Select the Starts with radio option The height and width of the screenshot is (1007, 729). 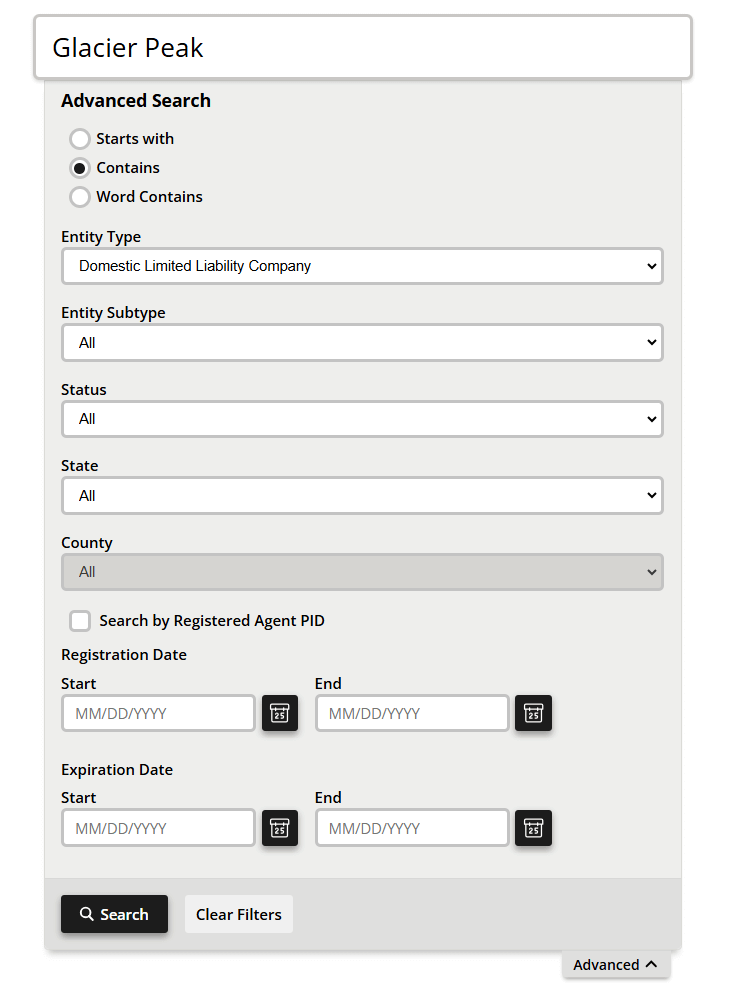pos(80,139)
